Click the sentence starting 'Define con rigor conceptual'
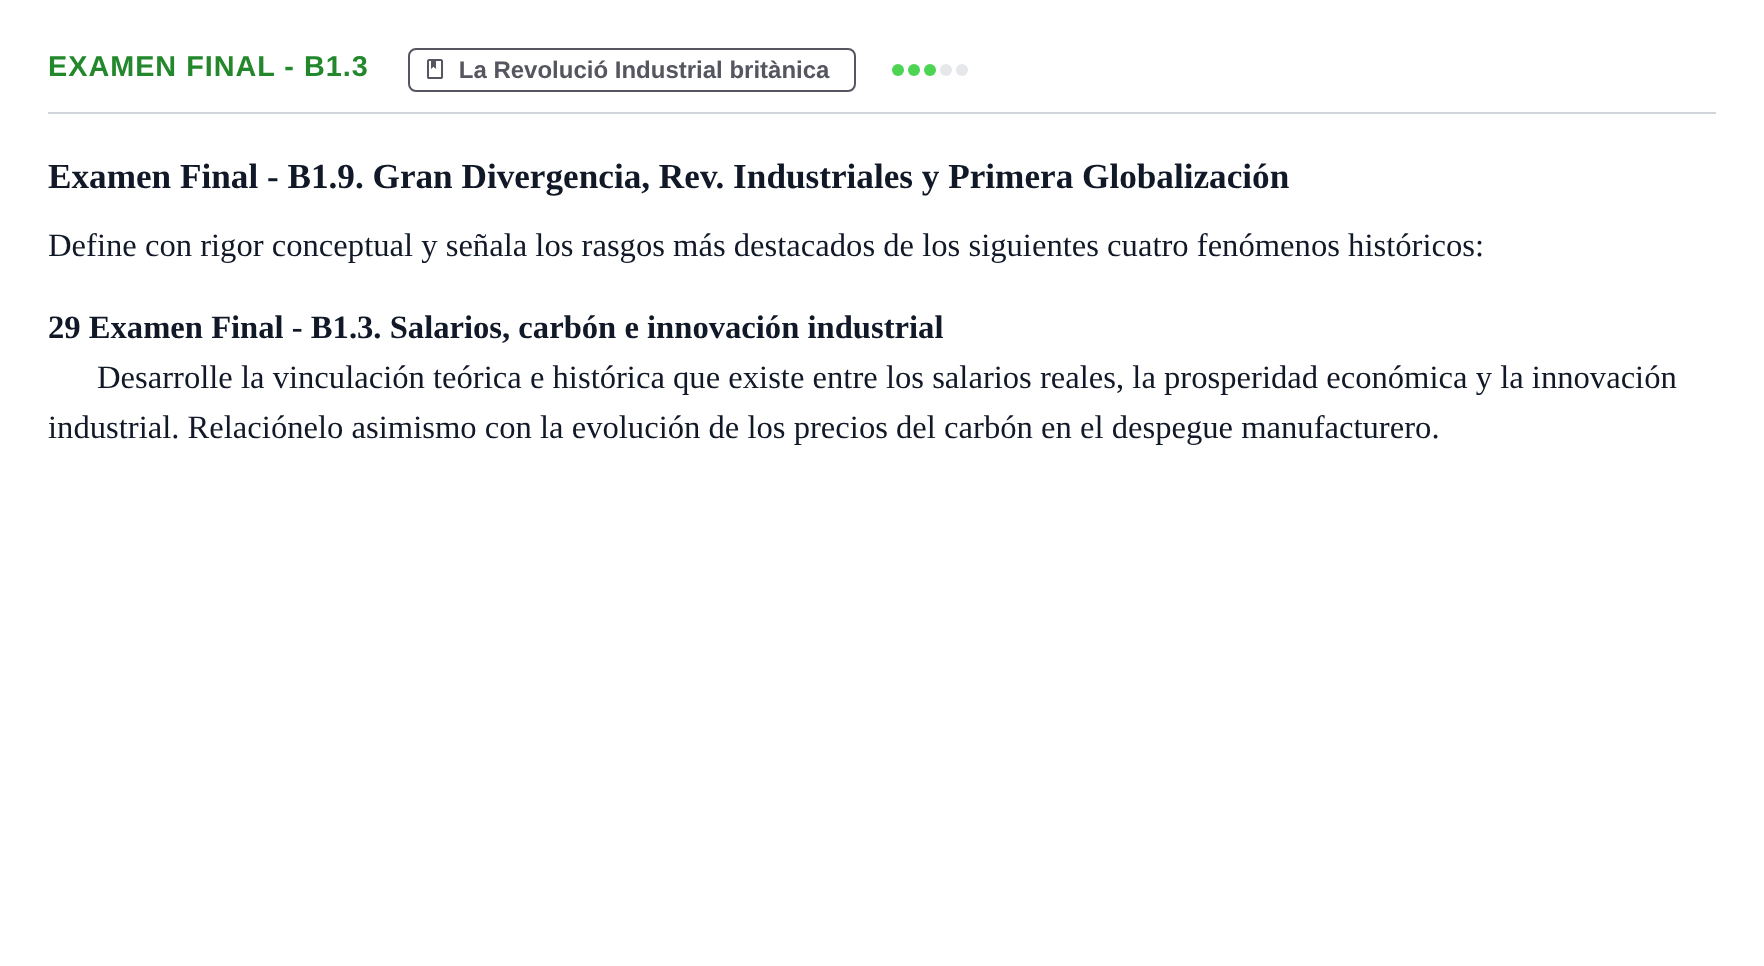The height and width of the screenshot is (966, 1764). click(766, 245)
